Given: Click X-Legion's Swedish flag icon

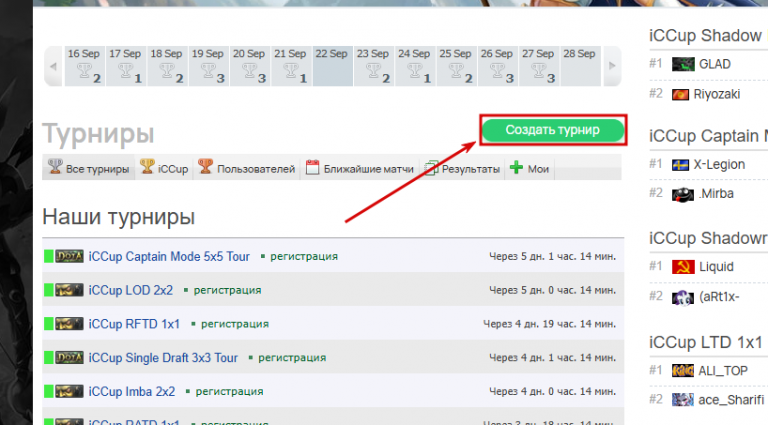Looking at the screenshot, I should (x=680, y=165).
